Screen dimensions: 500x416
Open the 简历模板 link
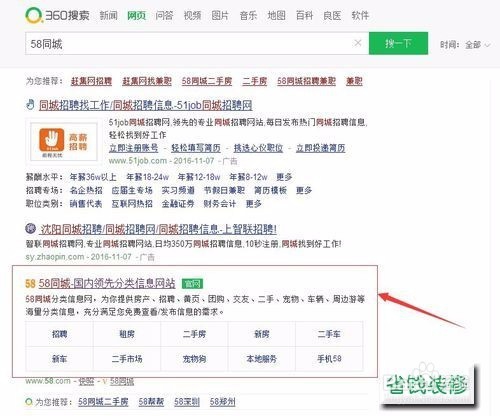pyautogui.click(x=270, y=190)
